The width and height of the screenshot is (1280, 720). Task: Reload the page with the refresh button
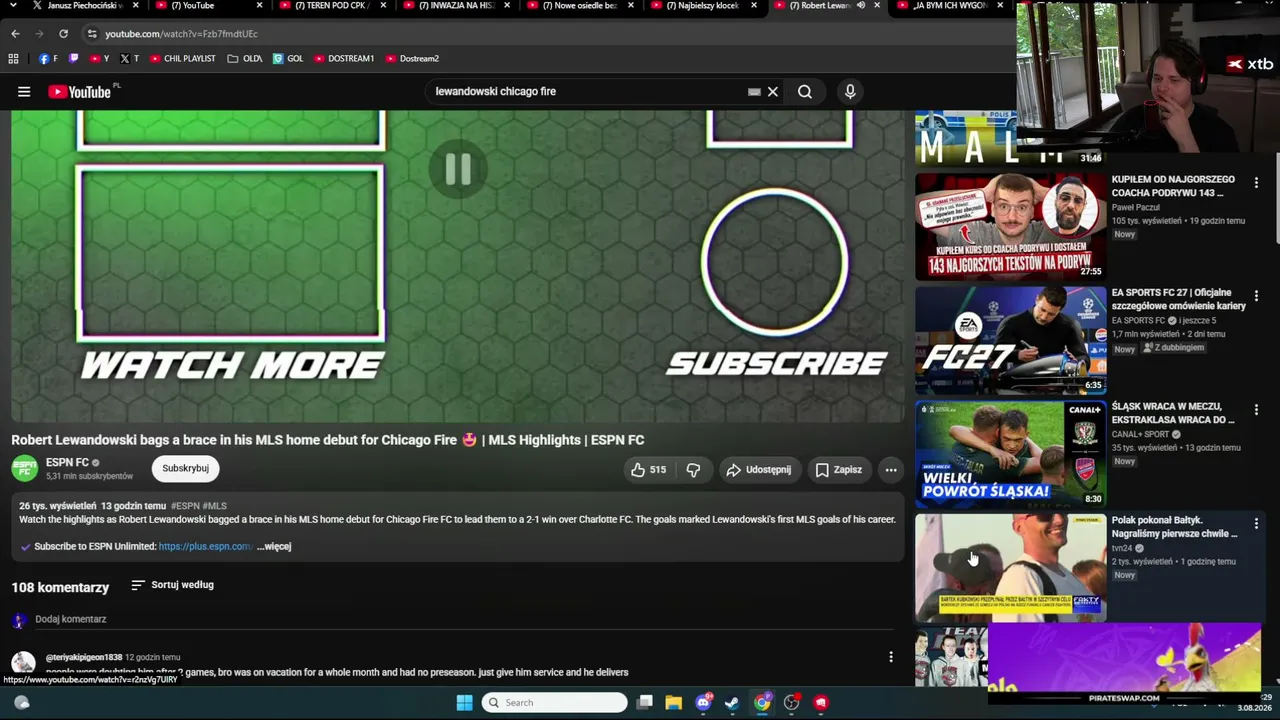63,34
